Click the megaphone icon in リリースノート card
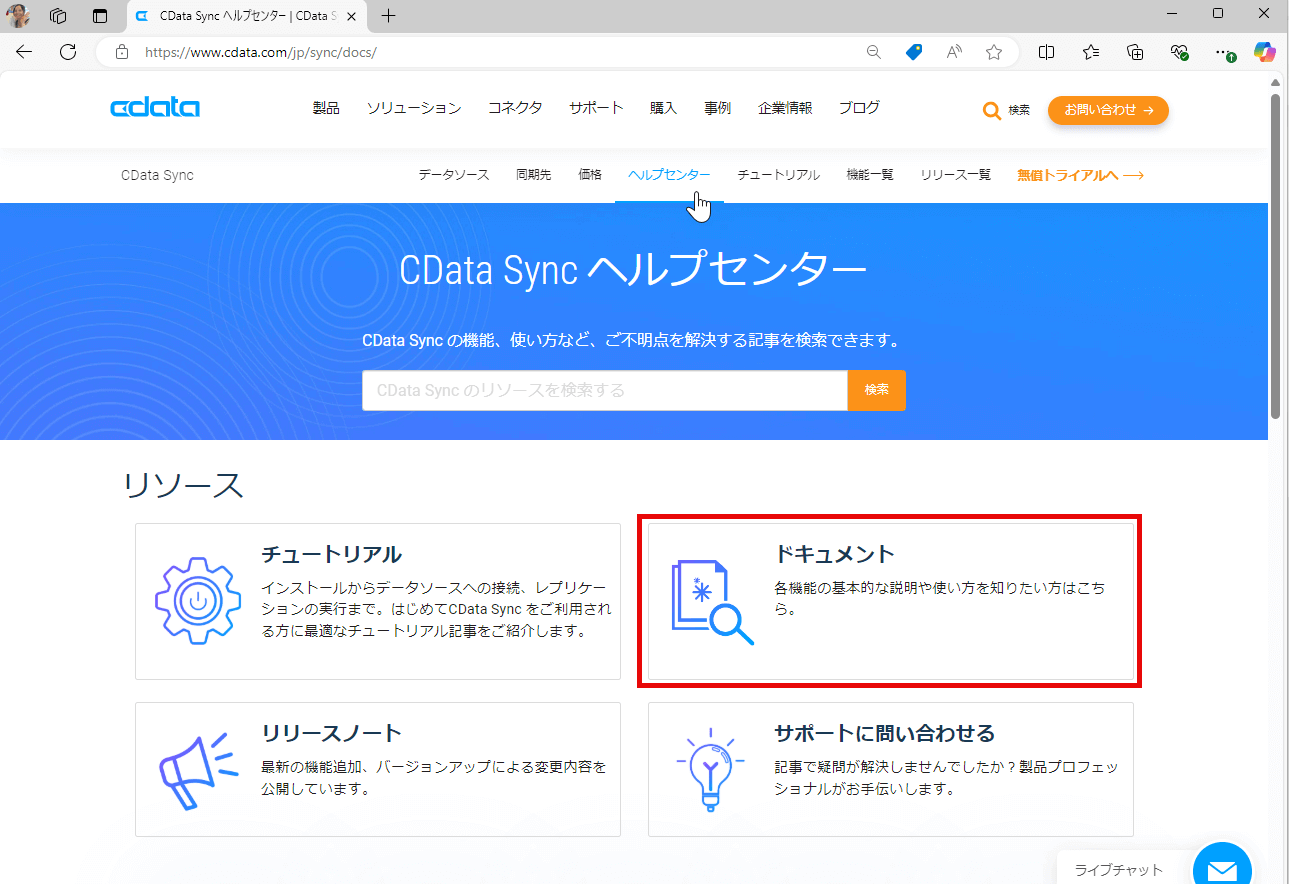Screen dimensions: 1289x884 [x=198, y=769]
